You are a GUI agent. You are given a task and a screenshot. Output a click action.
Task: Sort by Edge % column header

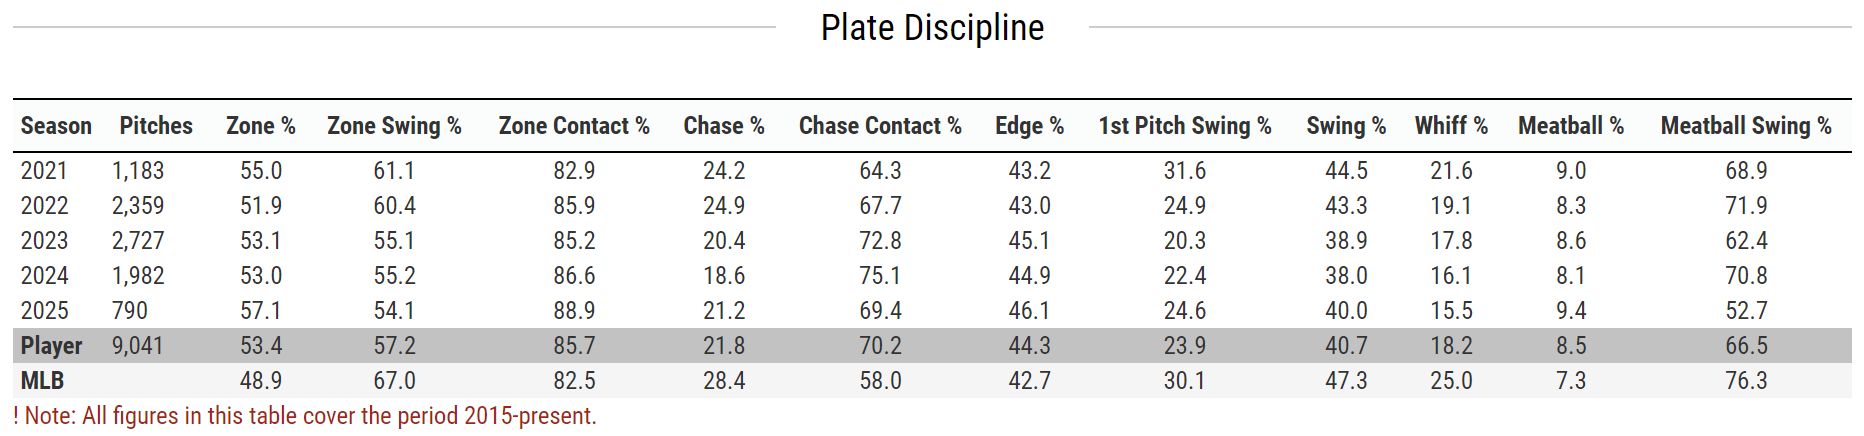tap(1029, 126)
